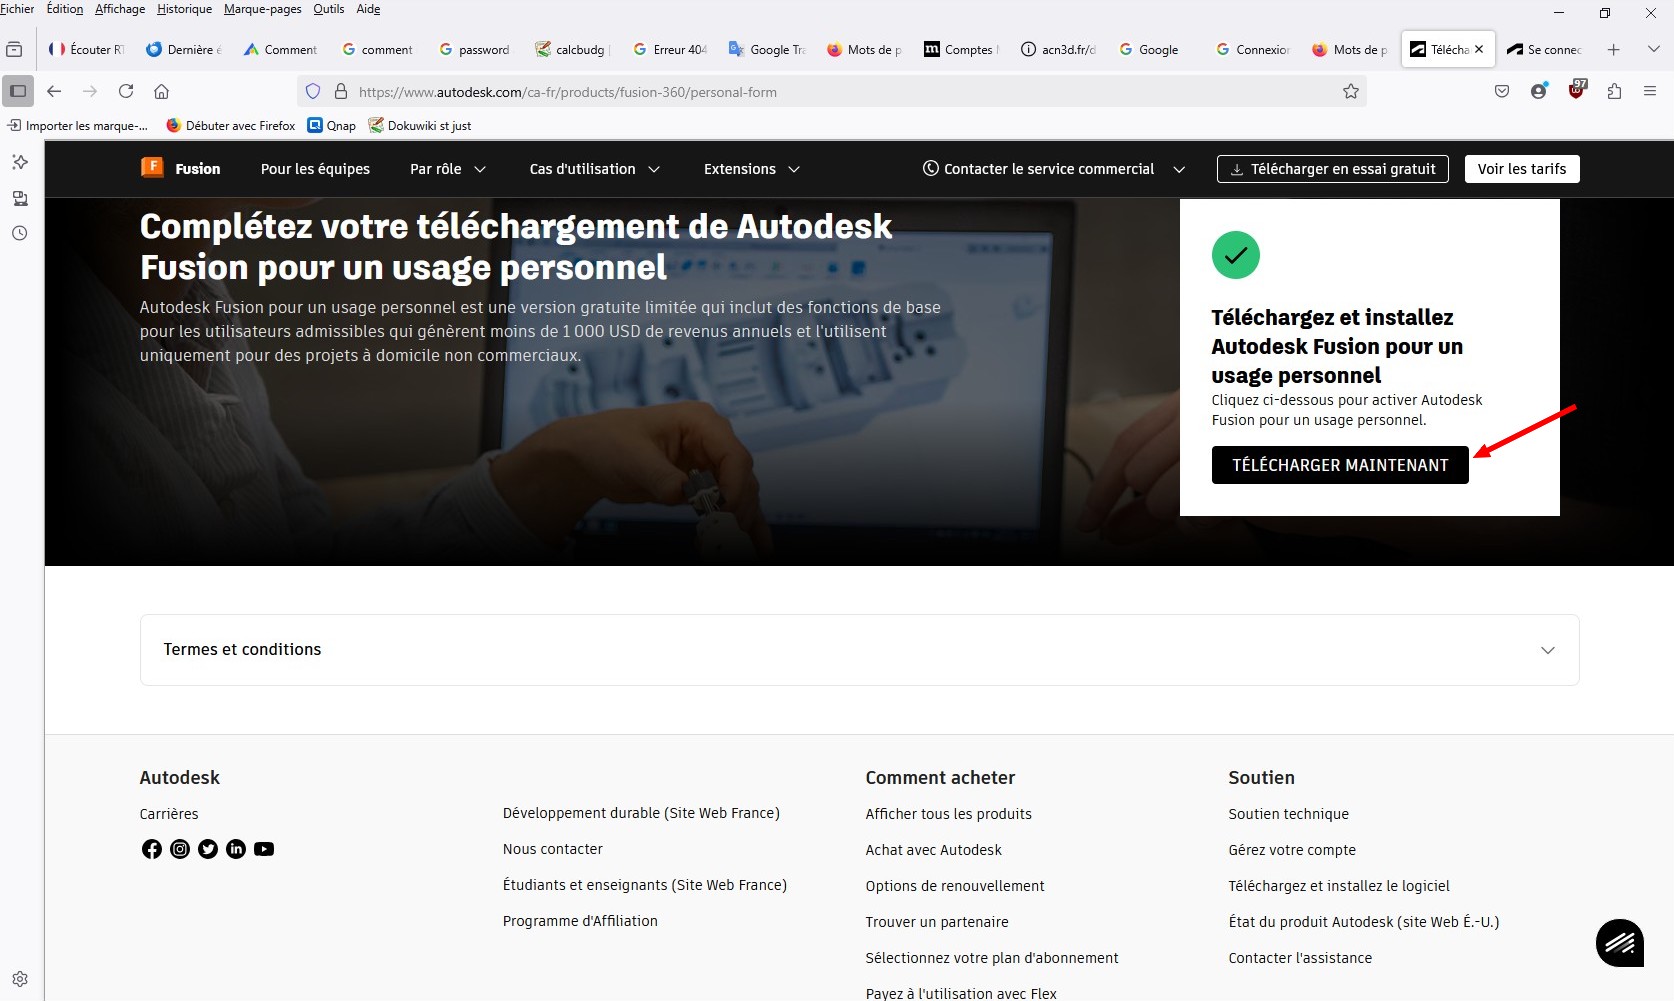1674x1001 pixels.
Task: Bookmark this page with star icon
Action: click(1351, 92)
